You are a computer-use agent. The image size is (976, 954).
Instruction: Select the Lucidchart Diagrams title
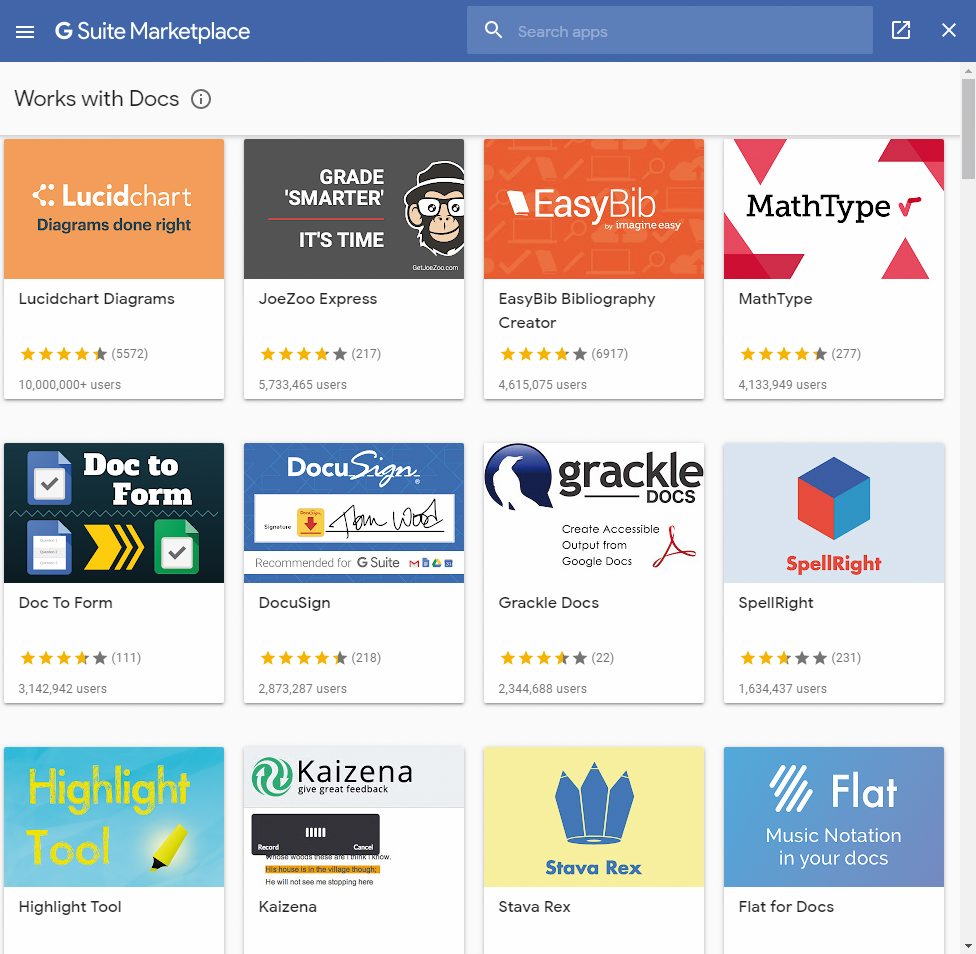pyautogui.click(x=96, y=299)
